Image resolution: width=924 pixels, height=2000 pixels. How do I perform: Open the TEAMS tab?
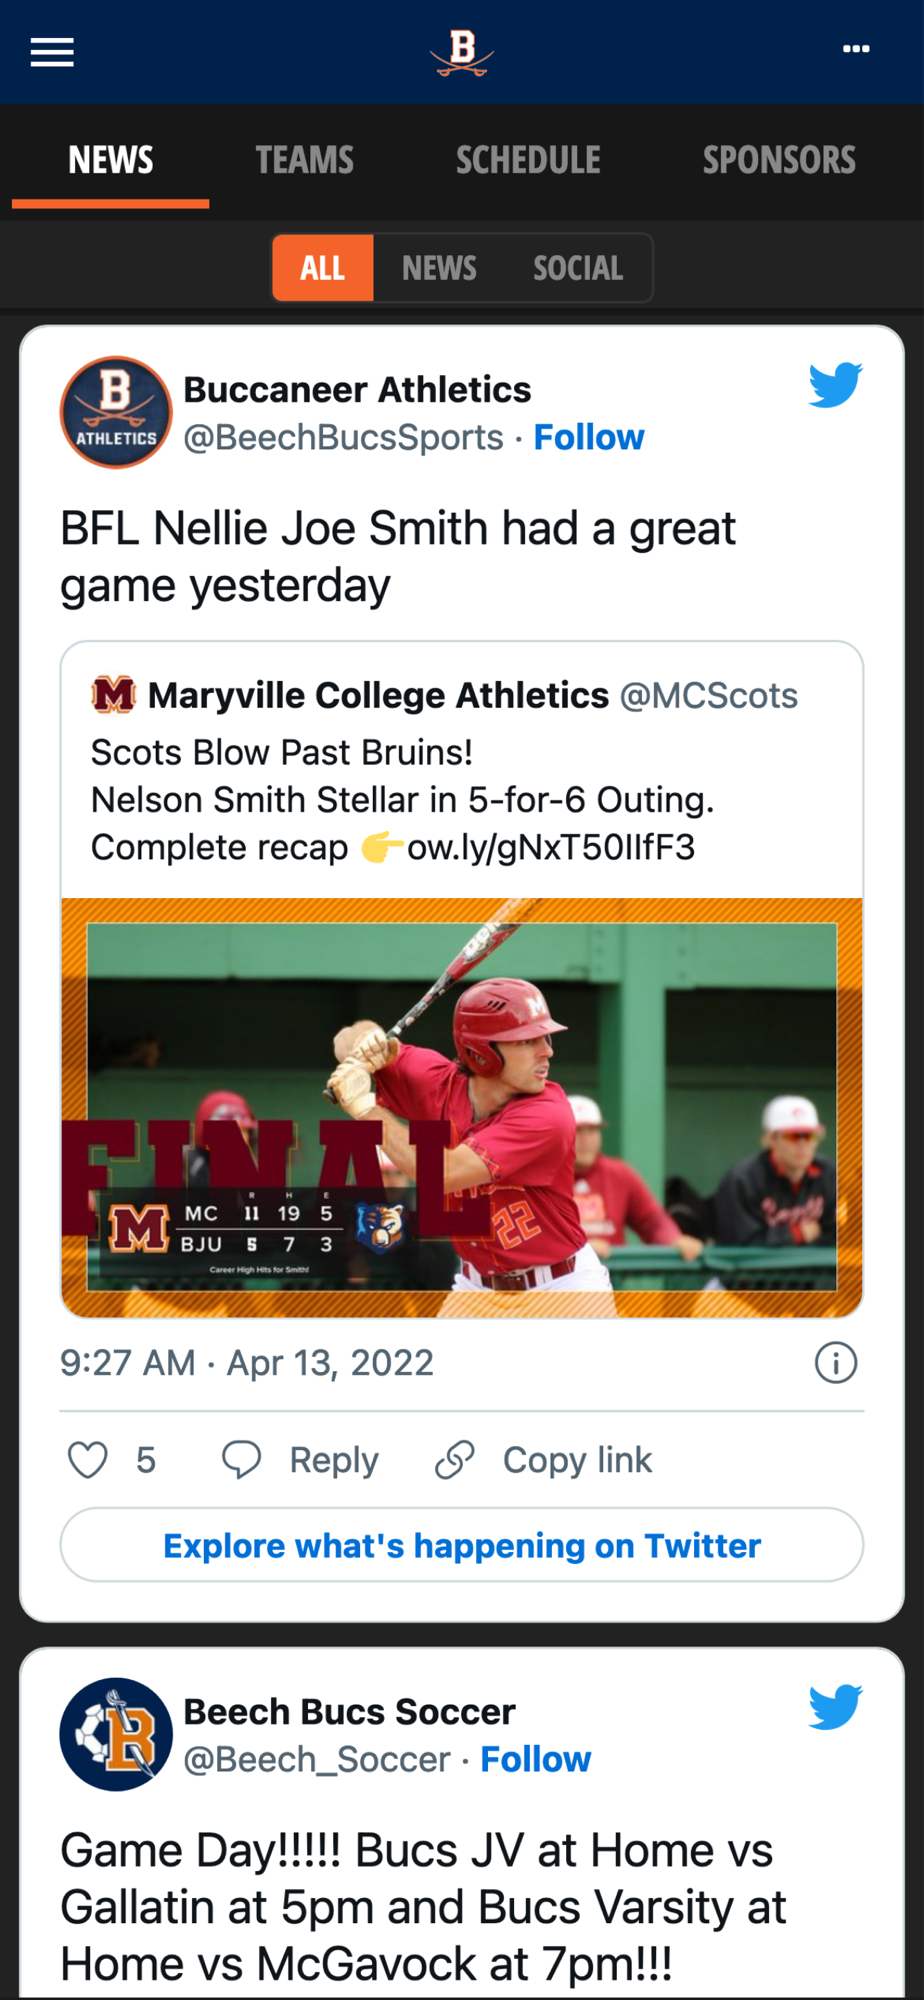(304, 160)
